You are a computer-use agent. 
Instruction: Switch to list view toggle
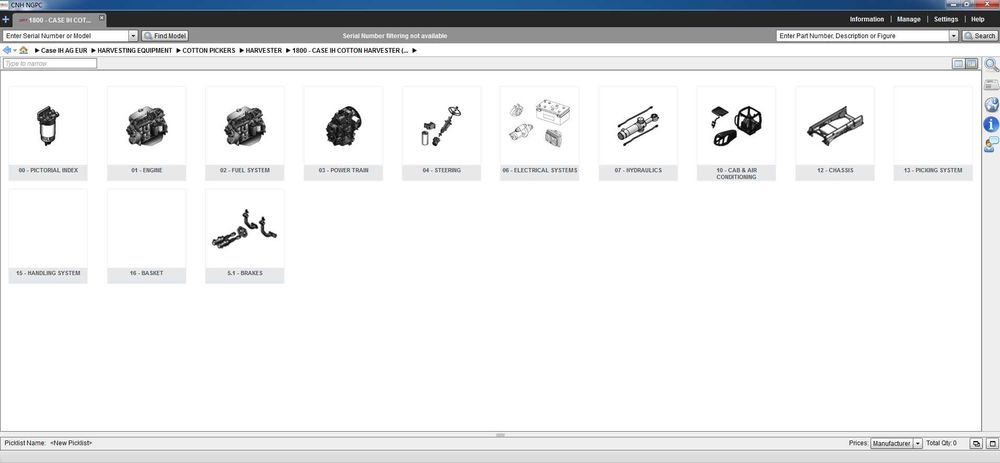tap(959, 63)
